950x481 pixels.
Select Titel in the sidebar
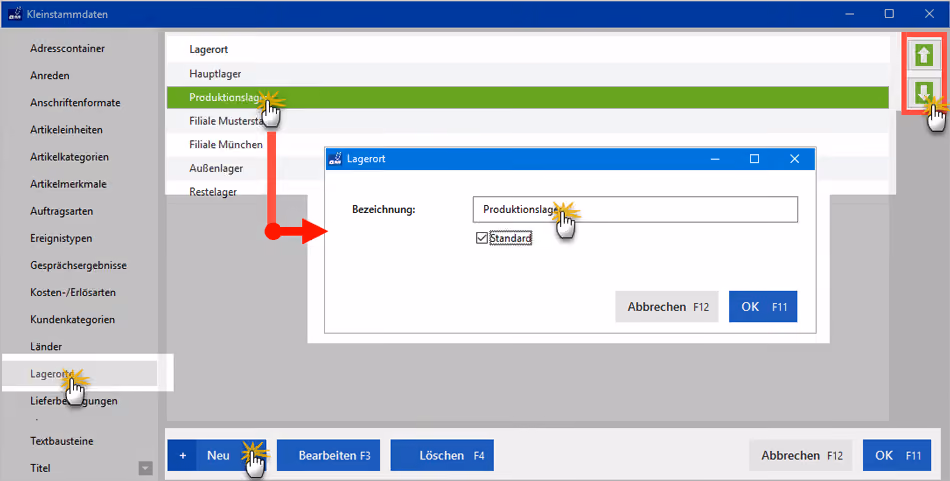click(40, 468)
